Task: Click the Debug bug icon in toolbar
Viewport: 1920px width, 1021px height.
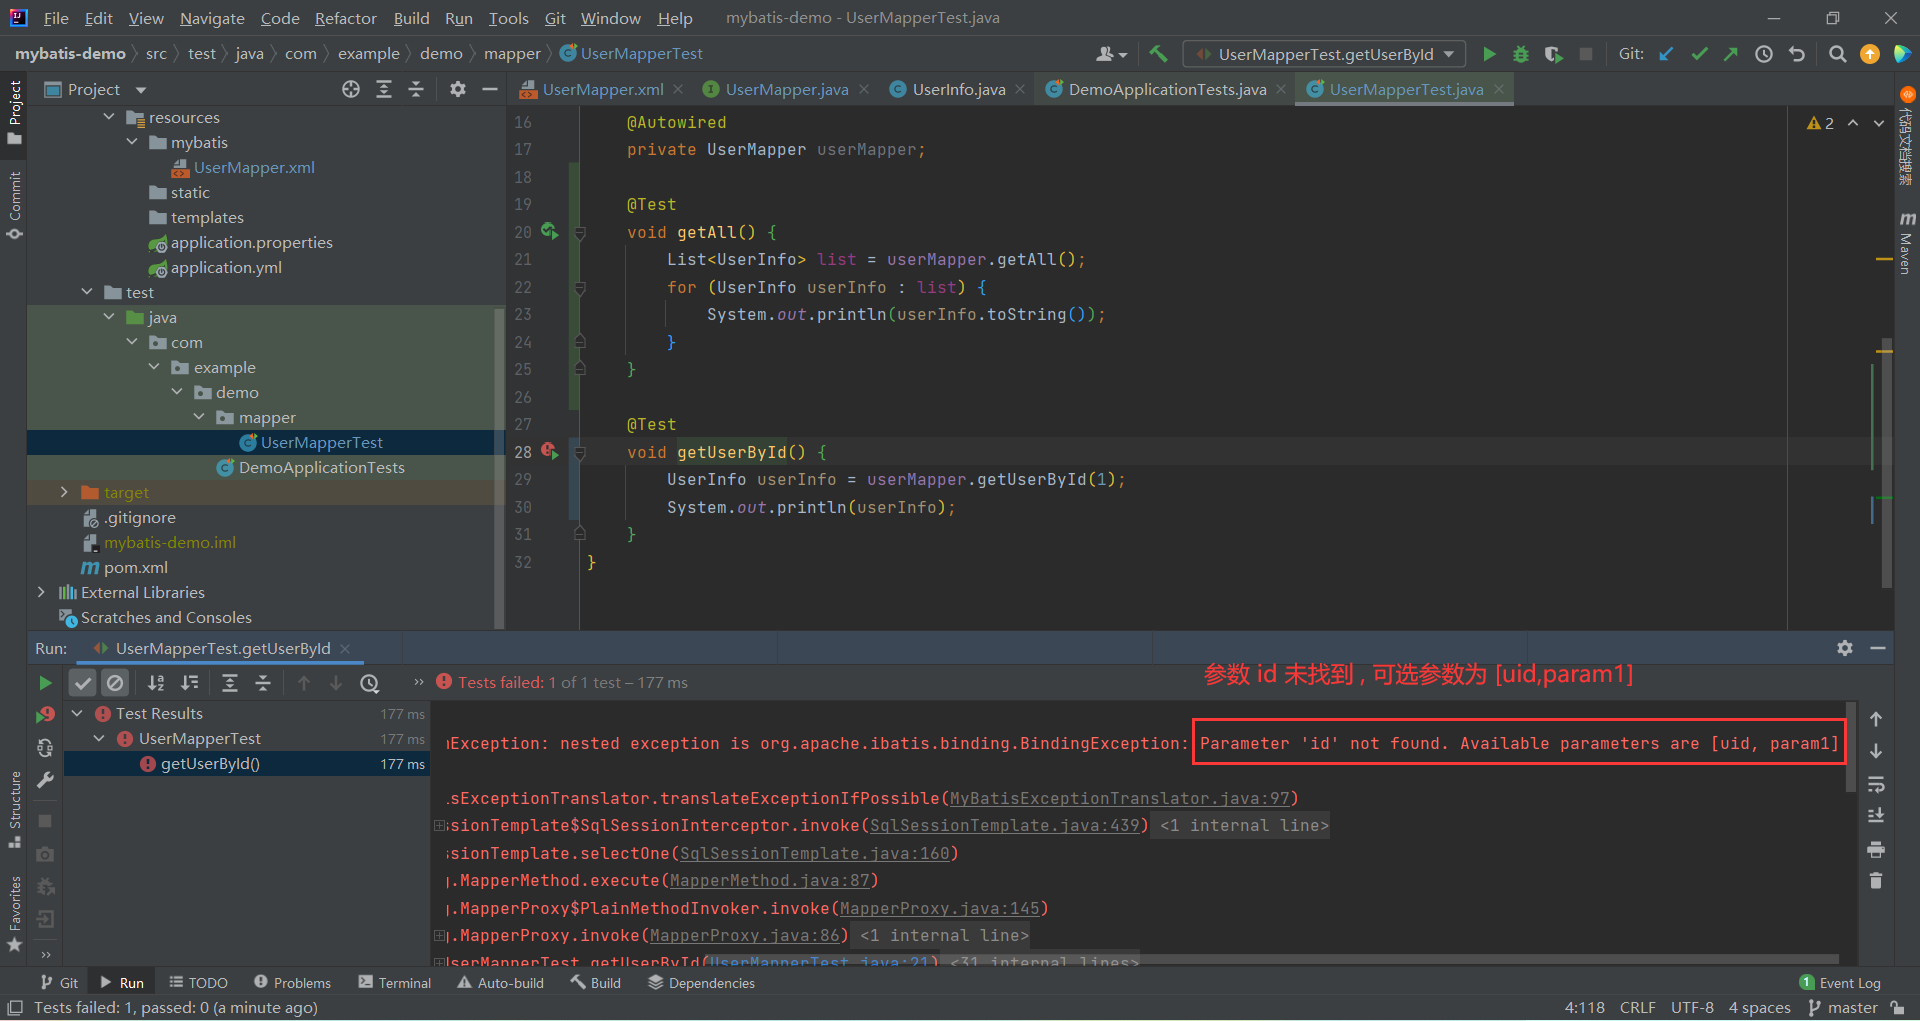Action: pos(1521,54)
